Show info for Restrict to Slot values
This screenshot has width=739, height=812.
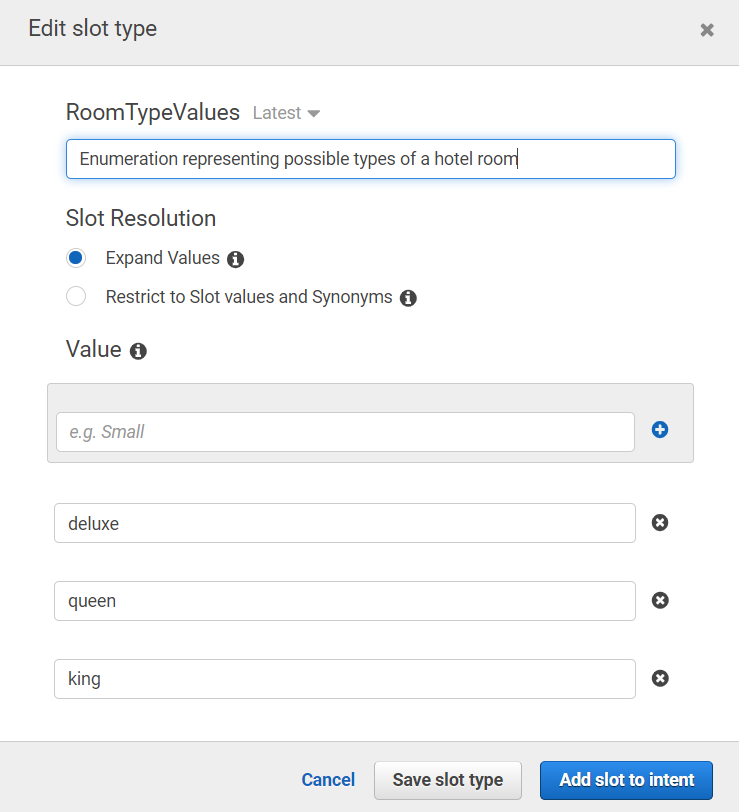[408, 298]
